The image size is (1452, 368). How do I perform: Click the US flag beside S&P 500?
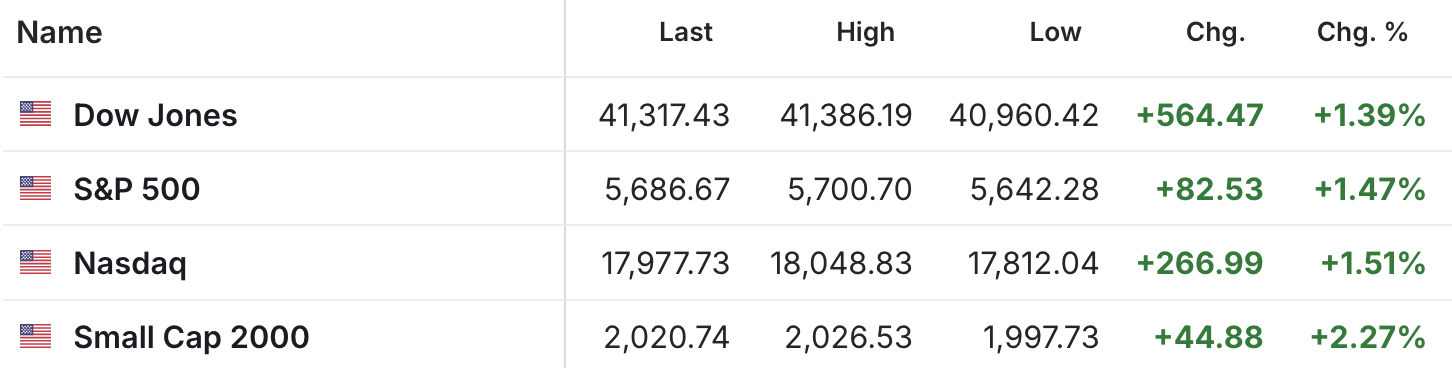(x=35, y=189)
